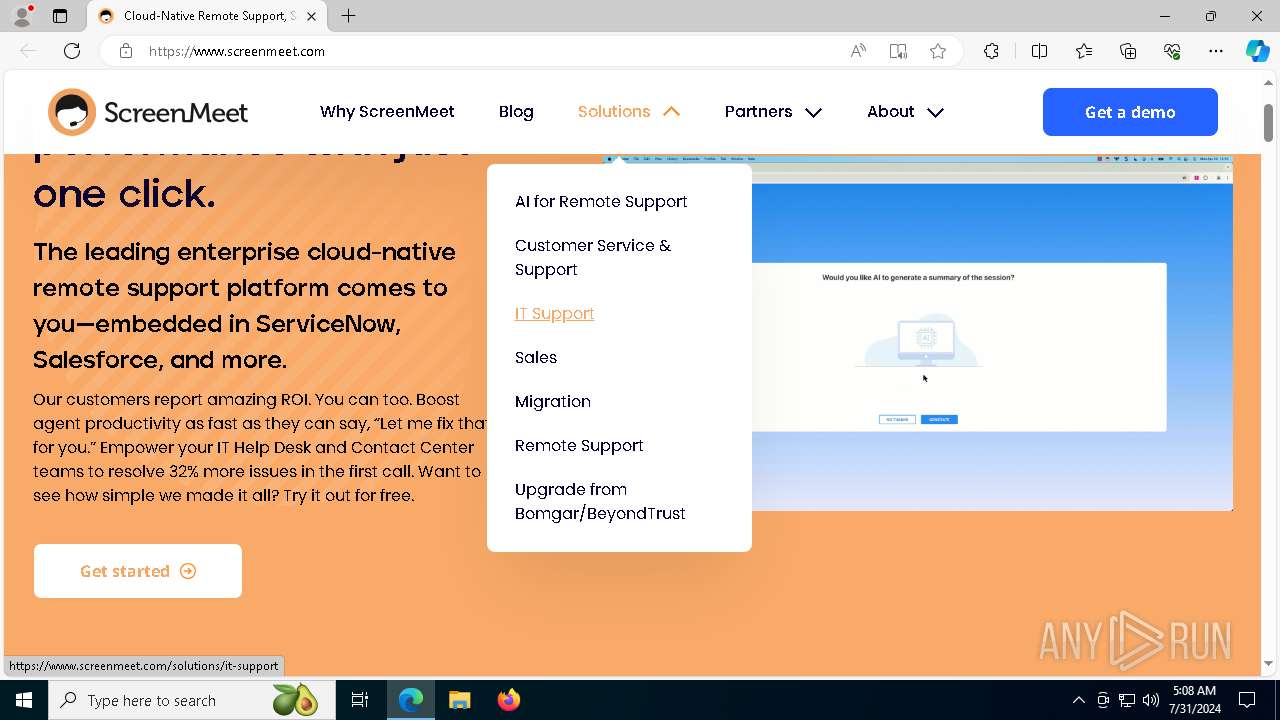Viewport: 1280px width, 720px height.
Task: Open Read aloud icon in address bar
Action: (x=858, y=51)
